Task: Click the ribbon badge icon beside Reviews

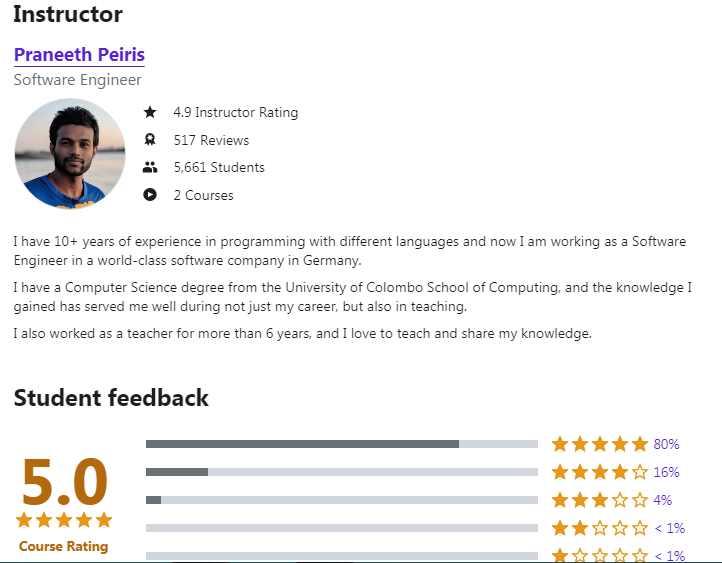Action: point(150,139)
